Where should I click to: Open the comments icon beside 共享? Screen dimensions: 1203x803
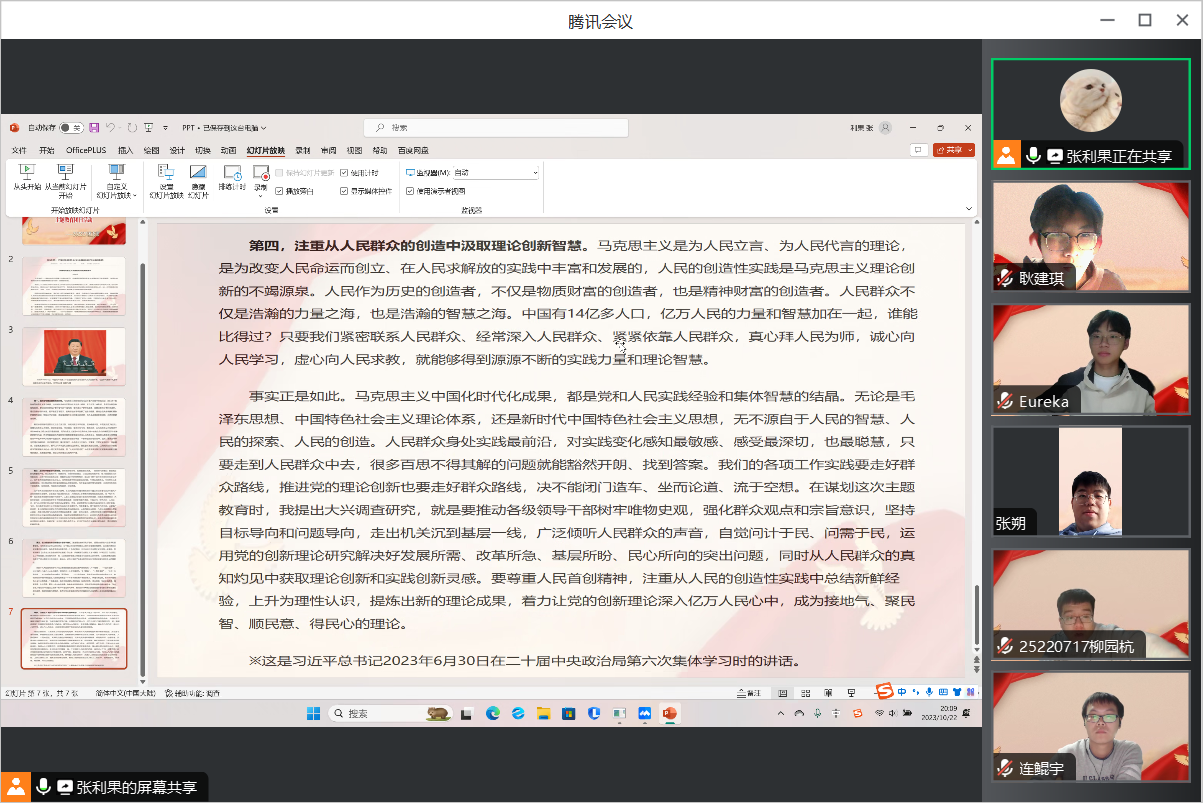point(918,150)
